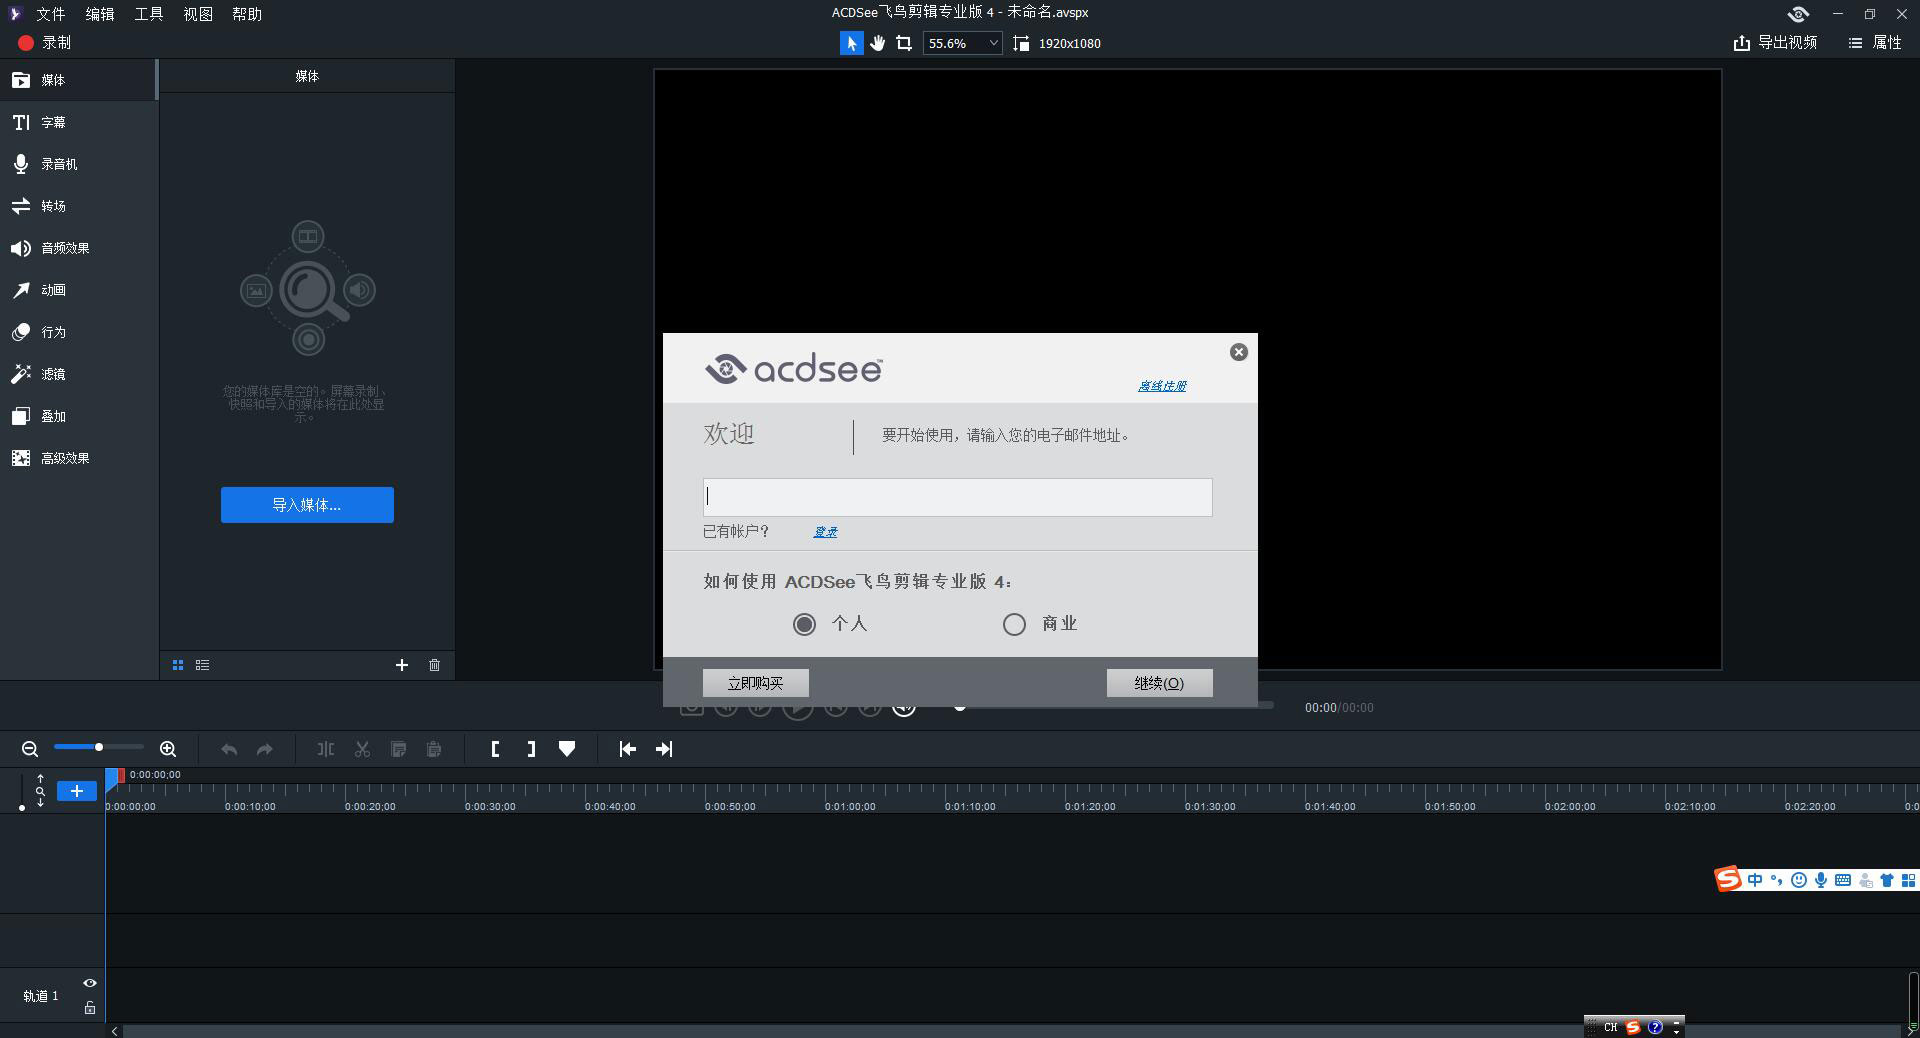Add a new track with plus button
The height and width of the screenshot is (1038, 1920).
(76, 791)
